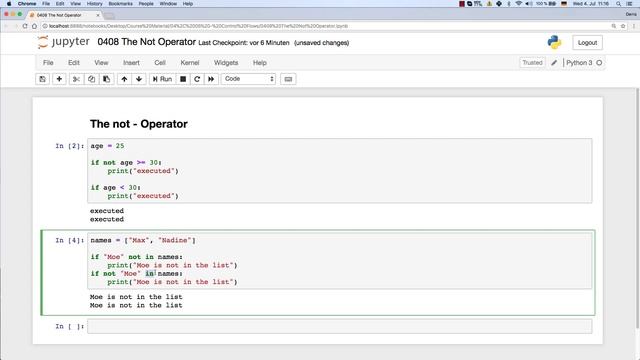Open Spotlight search magnifier icon
The height and width of the screenshot is (360, 640).
(618, 4)
